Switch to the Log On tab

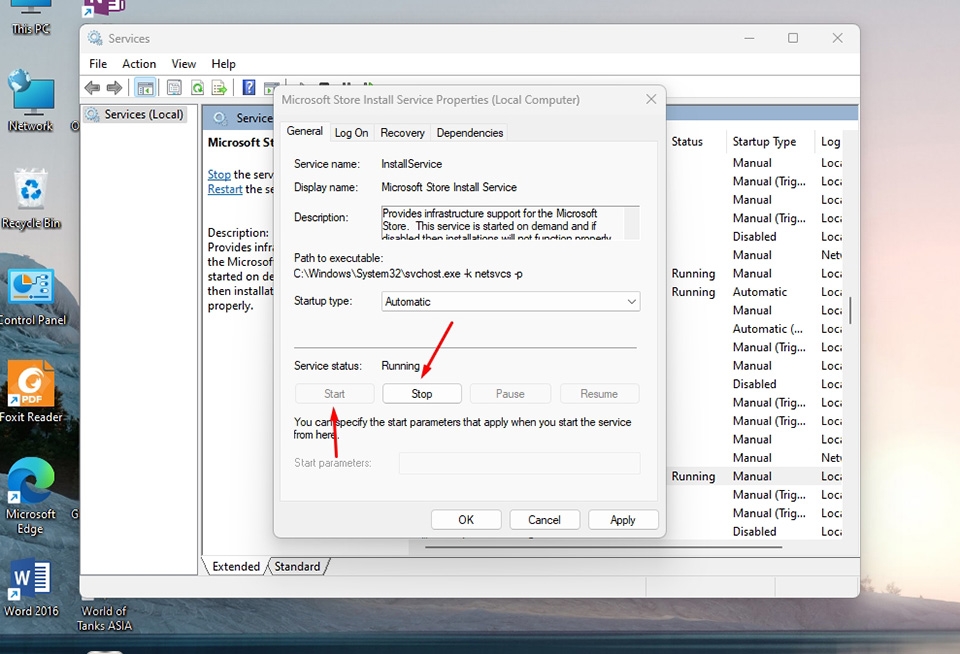(x=351, y=133)
